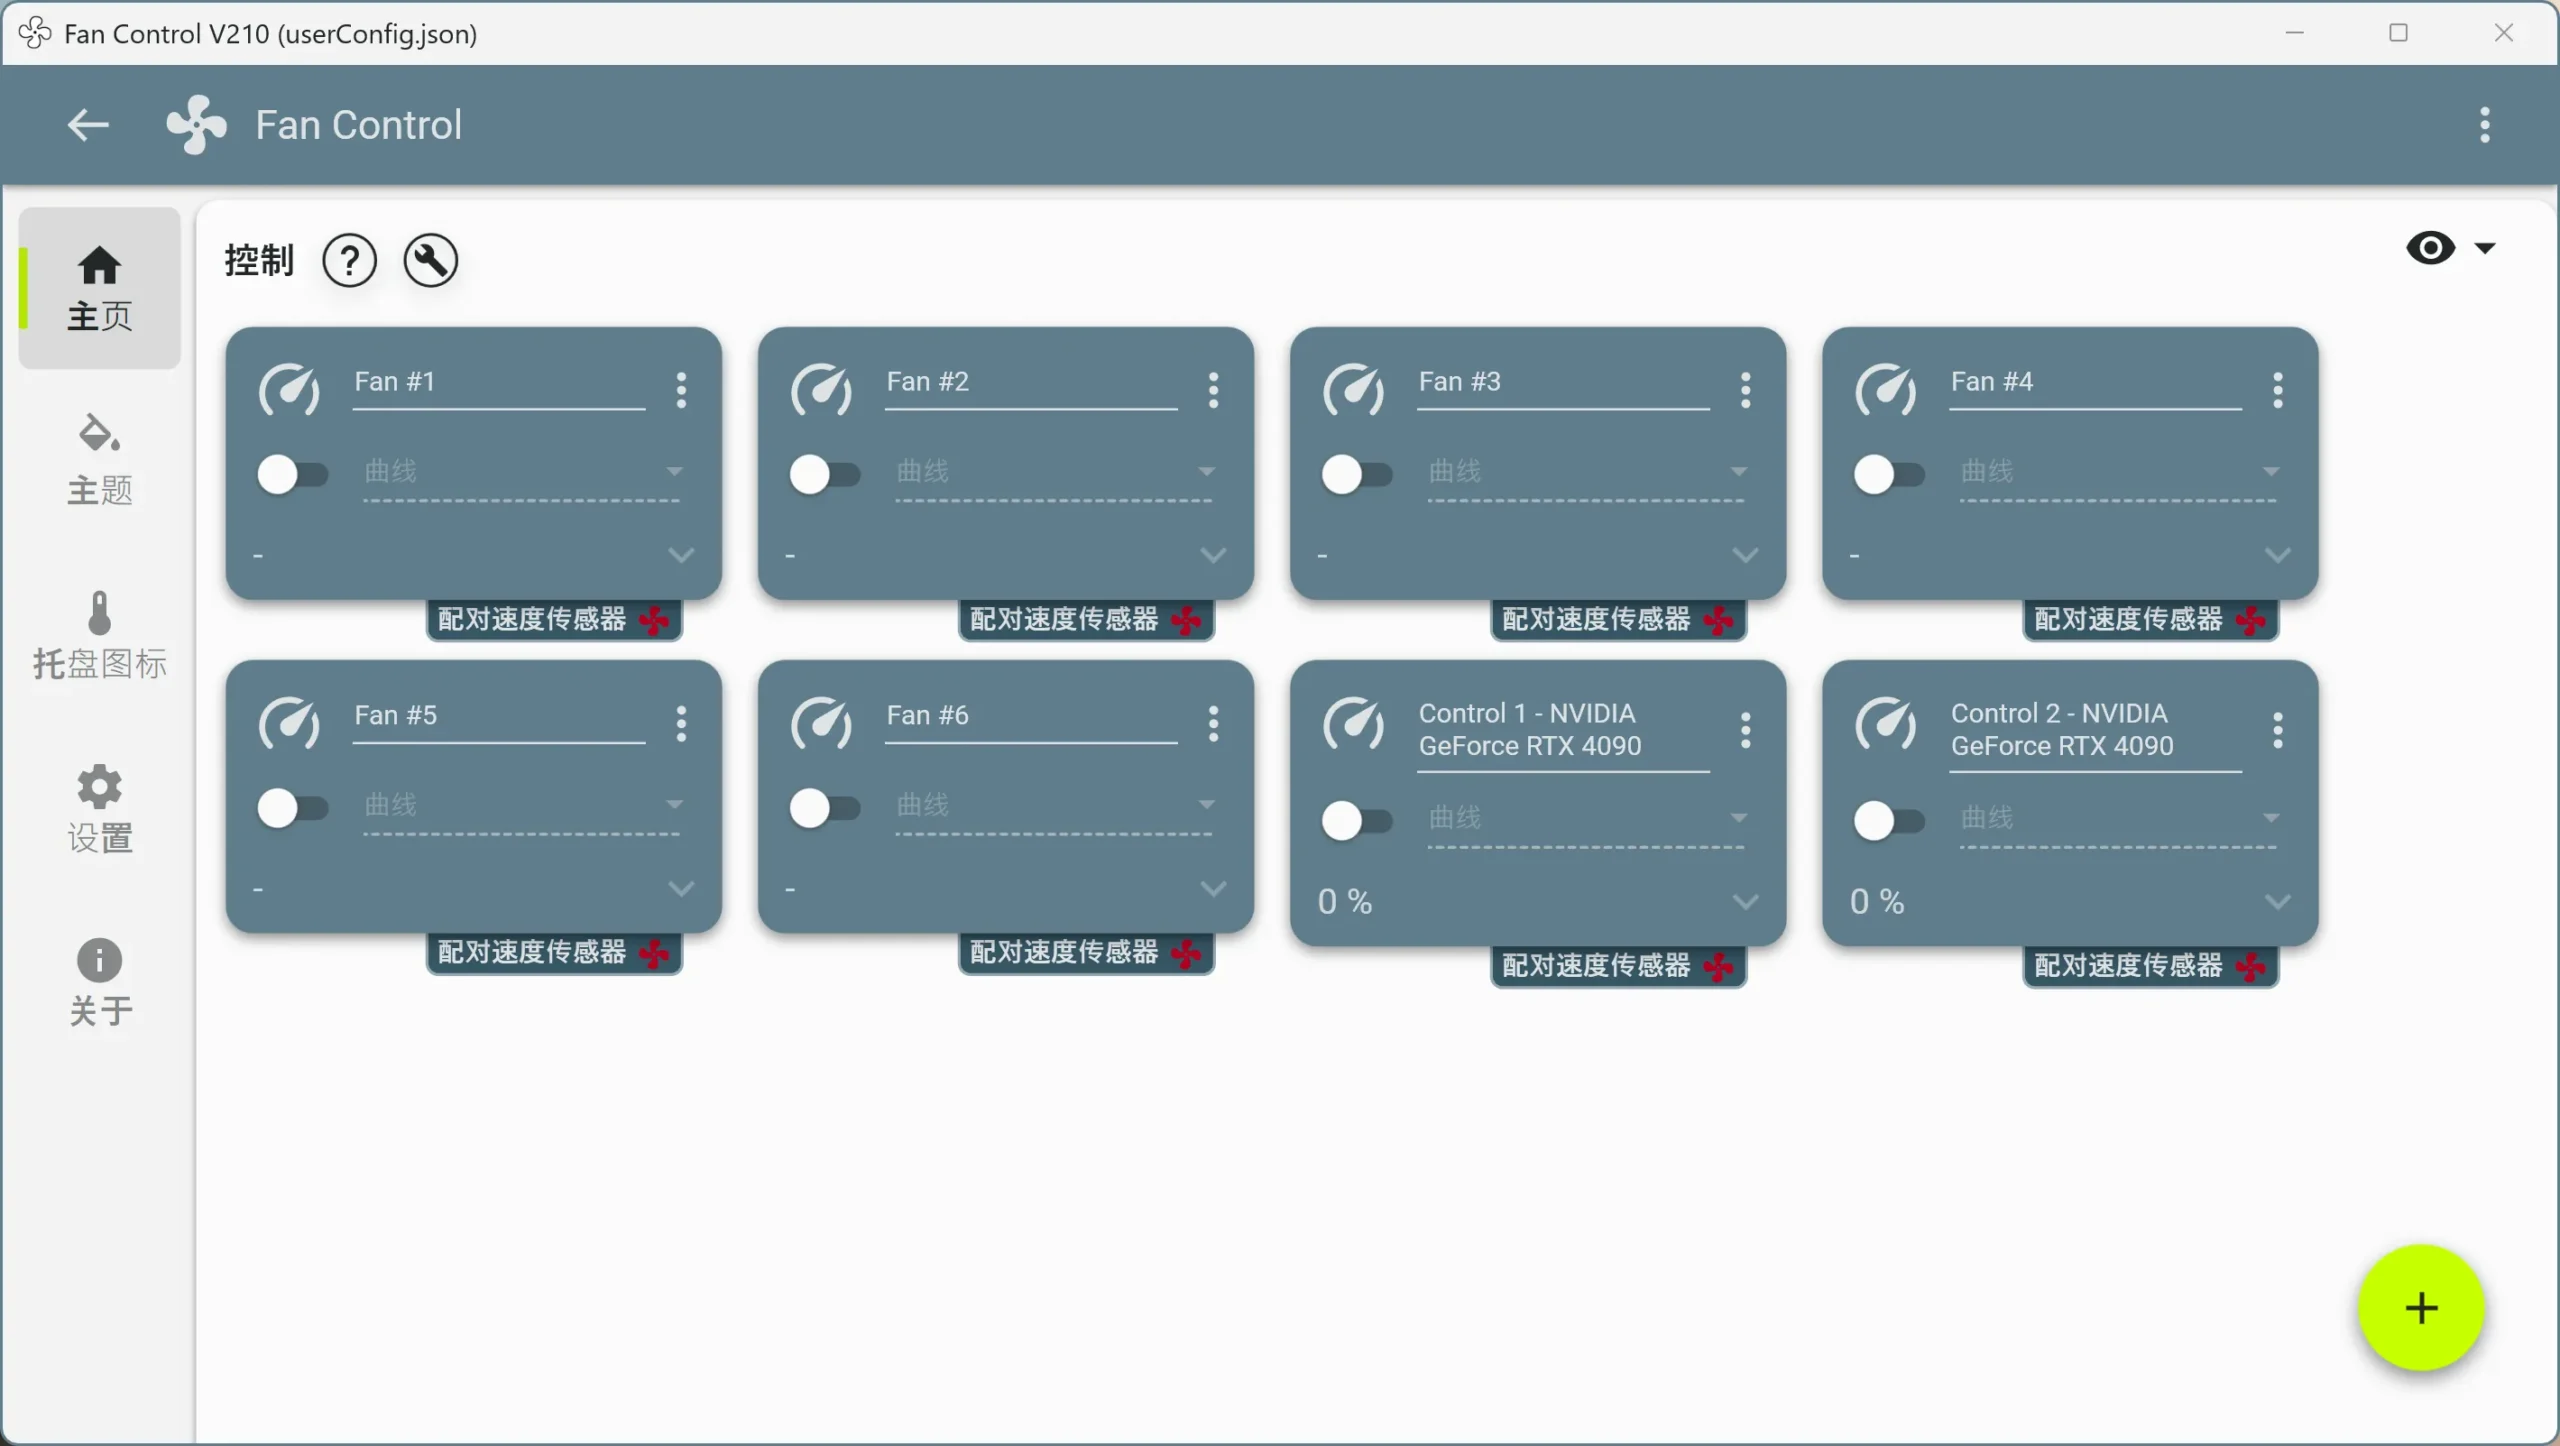
Task: Click 配对速度传感器 button under Fan #1
Action: click(x=553, y=620)
